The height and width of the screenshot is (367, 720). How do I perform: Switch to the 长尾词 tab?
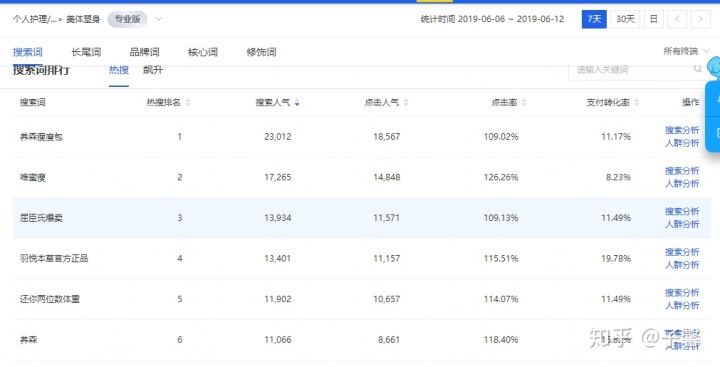tap(86, 52)
